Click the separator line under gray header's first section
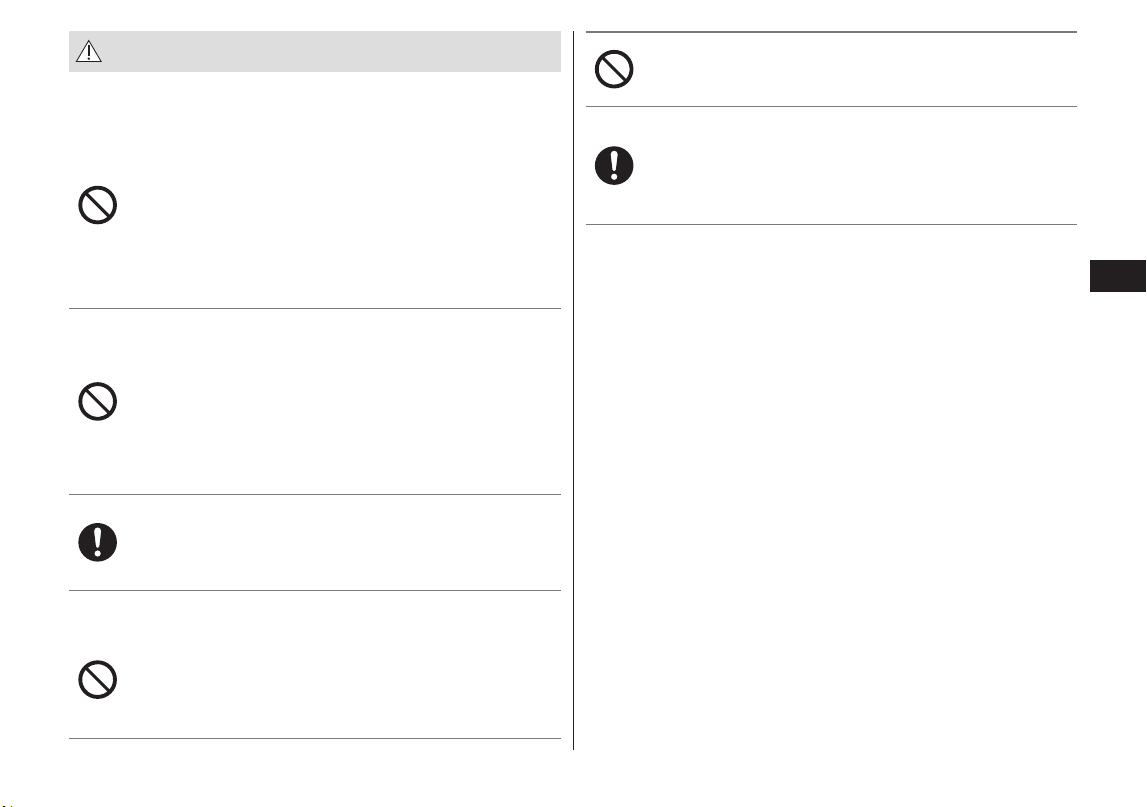The image size is (1147, 807). click(x=315, y=309)
